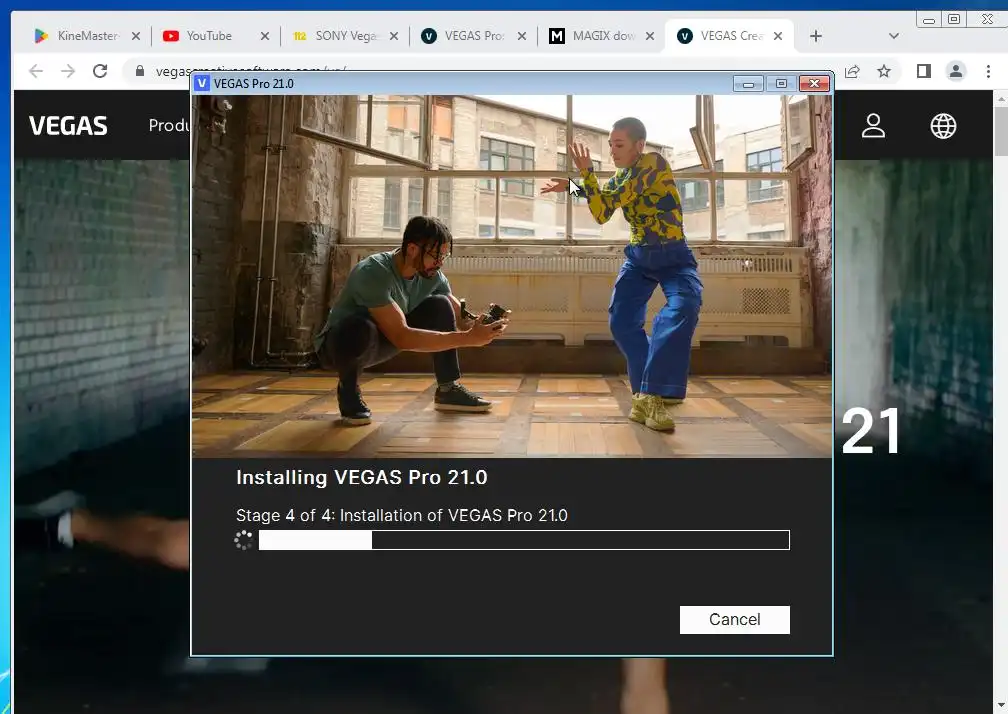Close the VEGAS Pro tab
Image resolution: width=1008 pixels, height=714 pixels.
[x=522, y=36]
